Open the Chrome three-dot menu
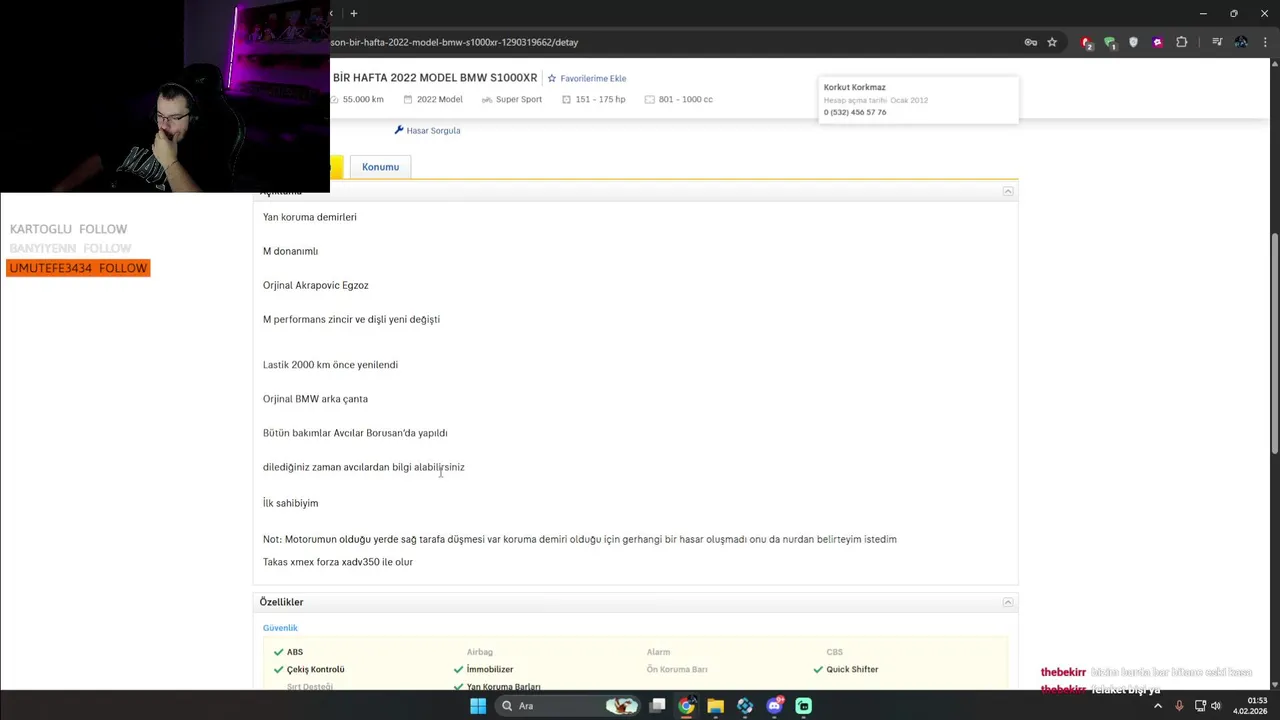The image size is (1280, 720). 1264,42
